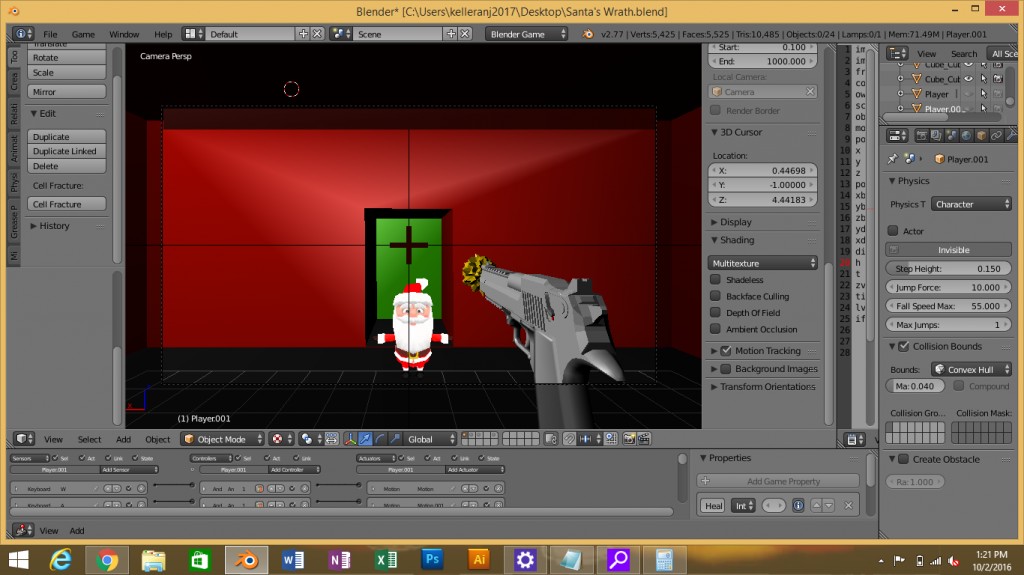The height and width of the screenshot is (575, 1024).
Task: Open the Blender Game engine dropdown
Action: [x=527, y=34]
